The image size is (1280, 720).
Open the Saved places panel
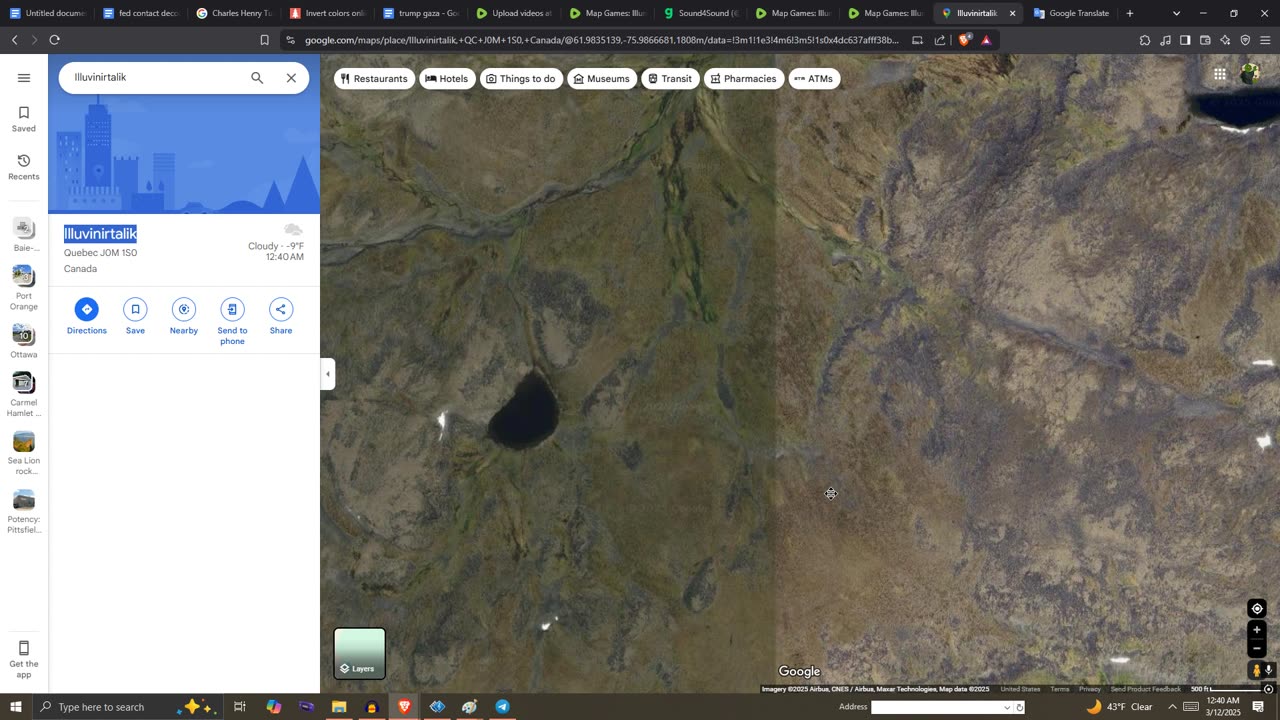coord(24,119)
